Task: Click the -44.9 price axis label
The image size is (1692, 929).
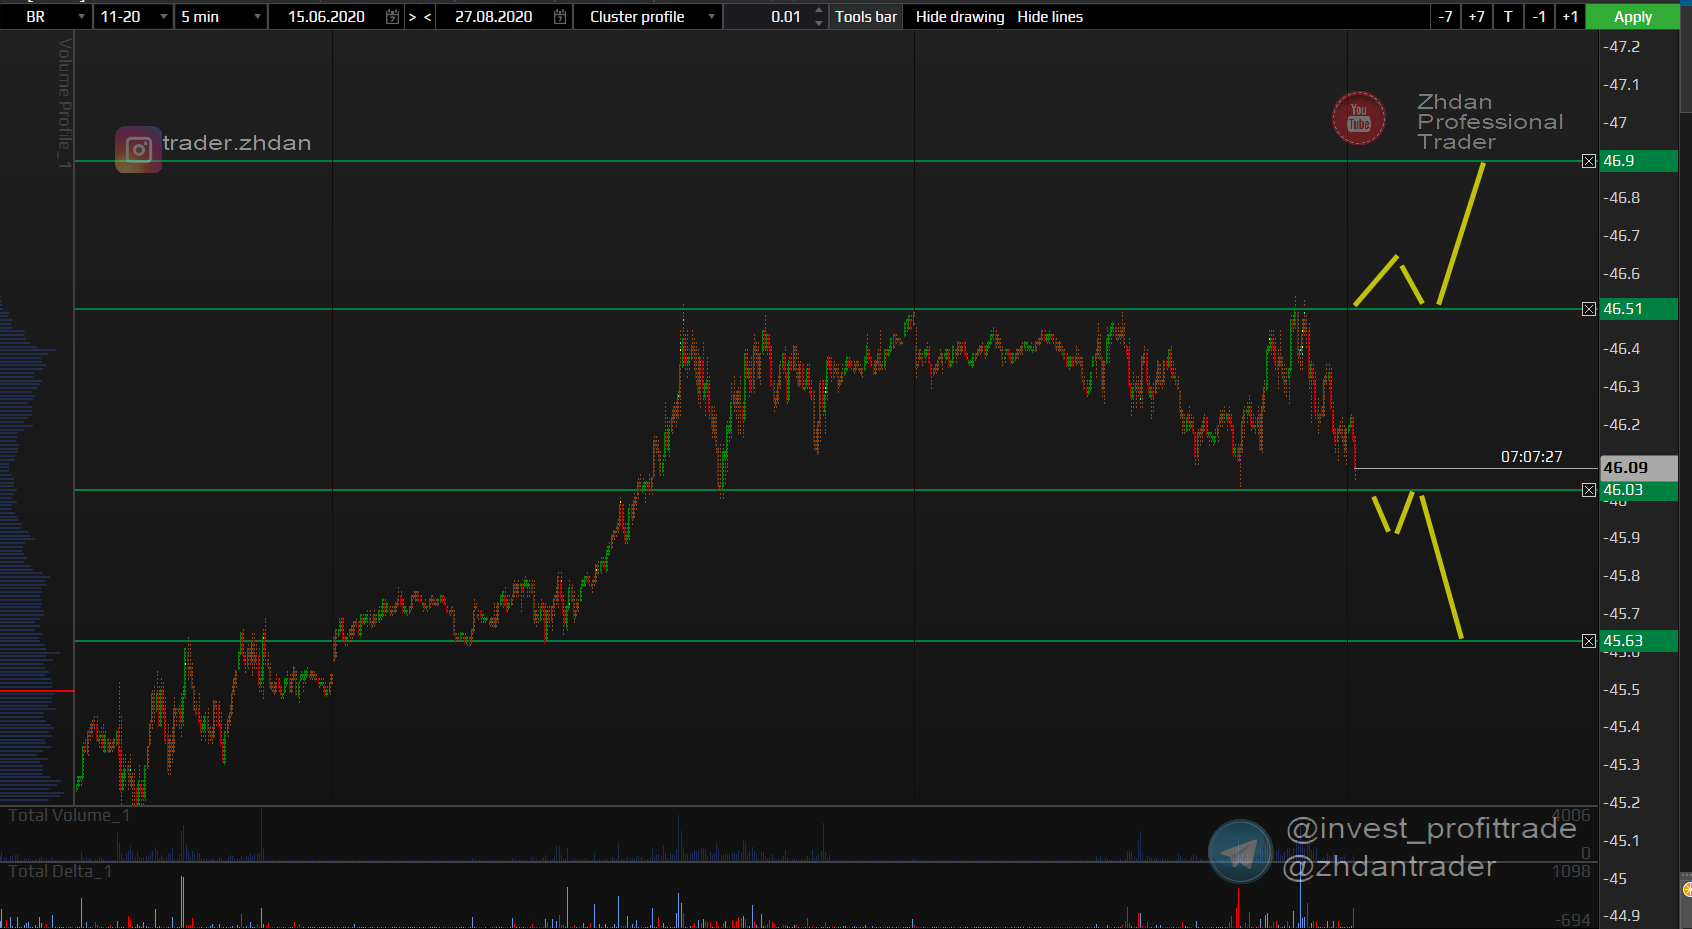Action: pyautogui.click(x=1622, y=916)
